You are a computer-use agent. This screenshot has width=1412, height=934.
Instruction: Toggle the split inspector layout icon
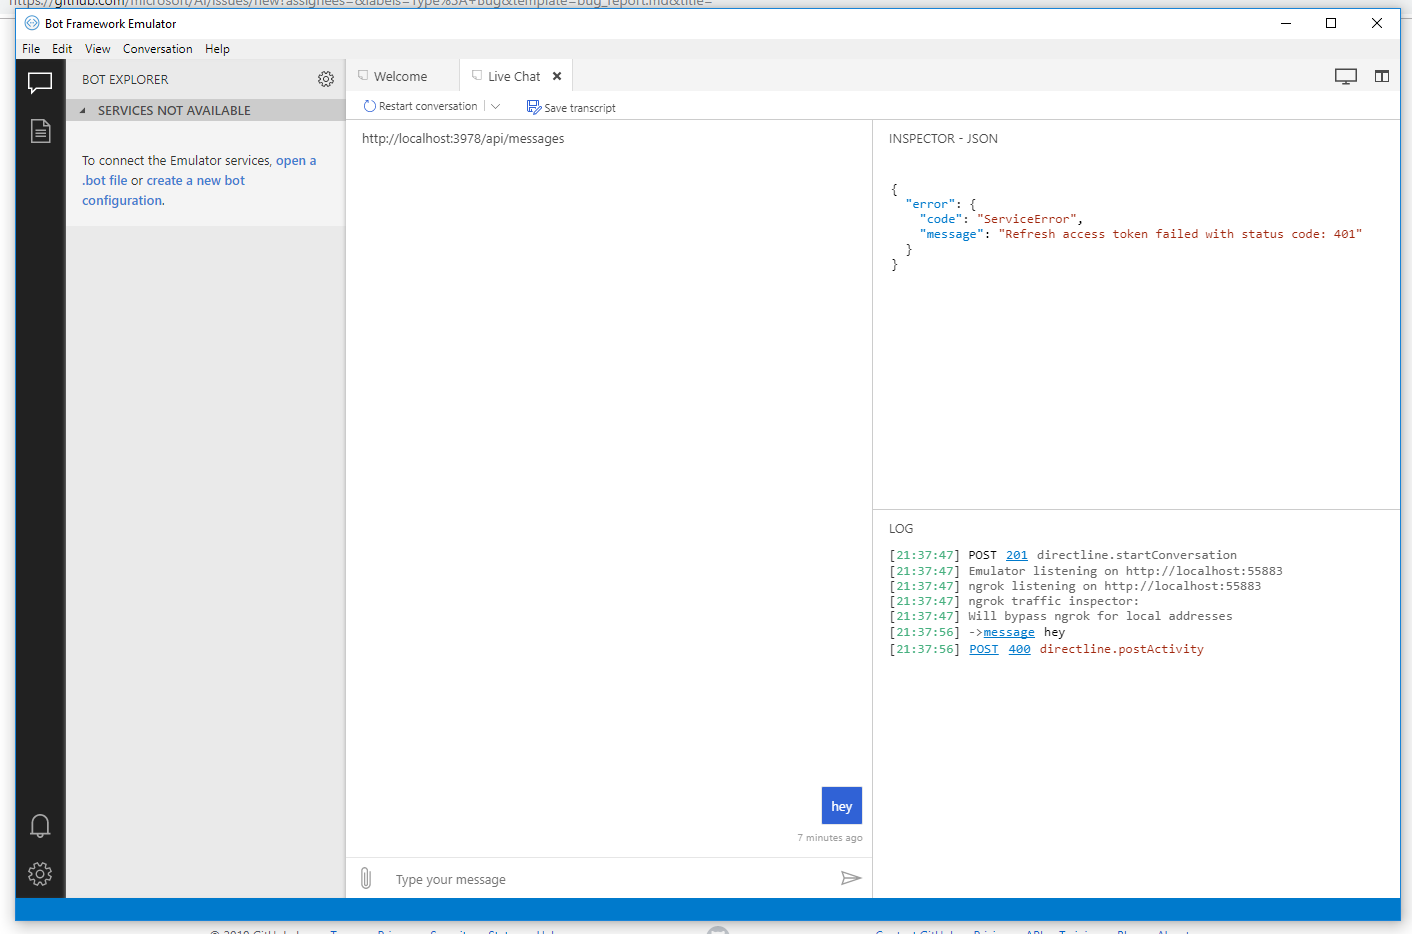click(1381, 75)
